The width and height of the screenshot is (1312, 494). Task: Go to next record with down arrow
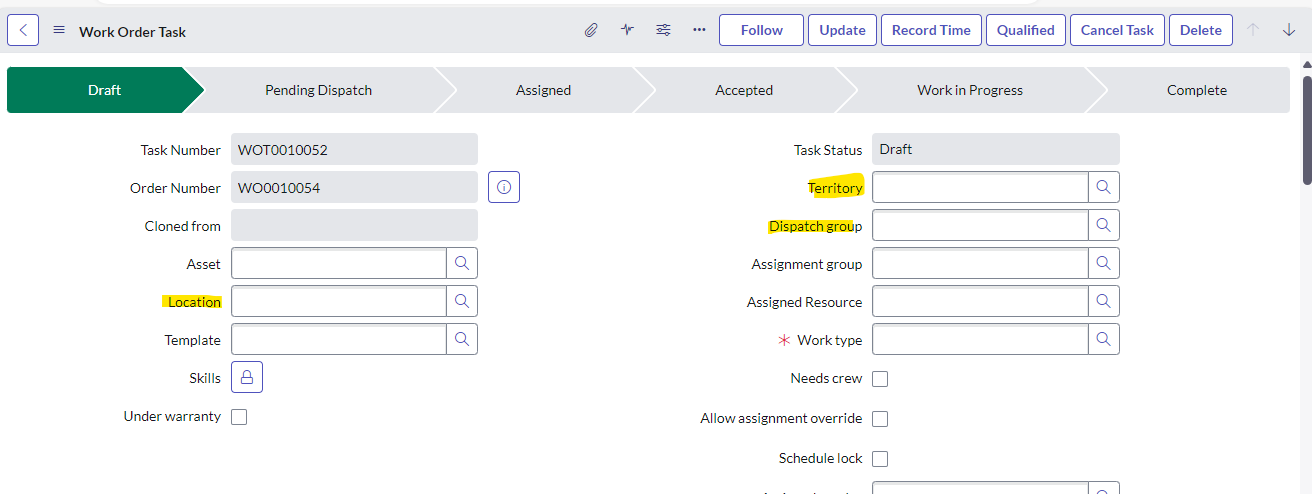coord(1289,30)
